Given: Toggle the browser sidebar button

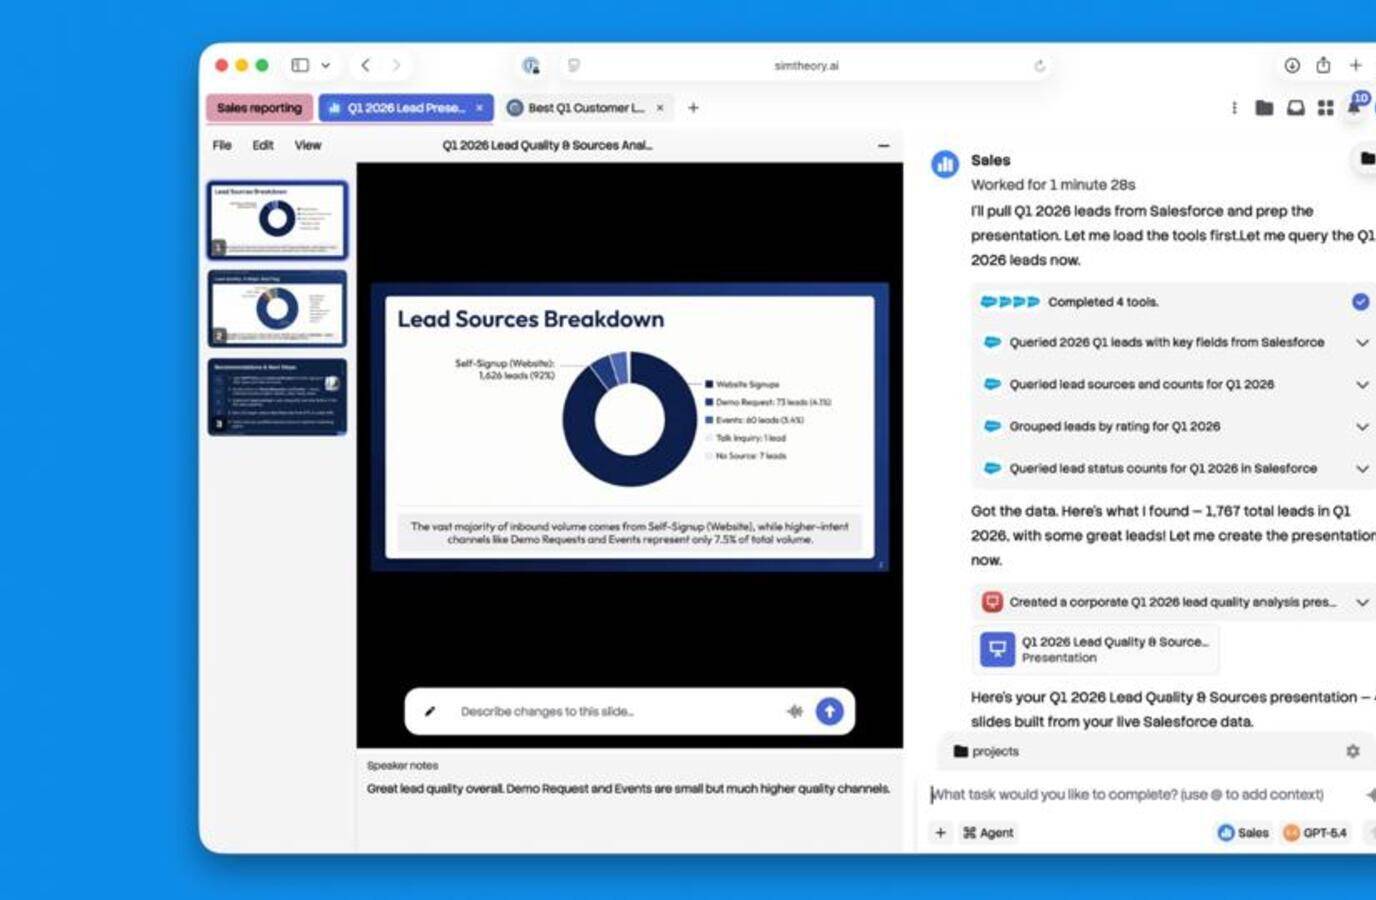Looking at the screenshot, I should 300,65.
